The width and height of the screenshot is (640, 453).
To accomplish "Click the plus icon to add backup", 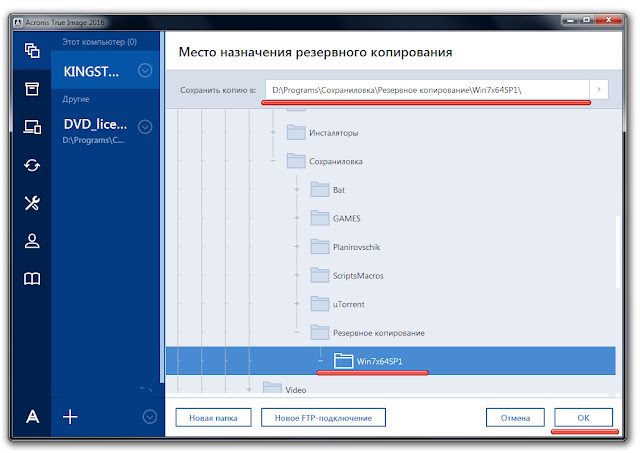I will click(71, 417).
